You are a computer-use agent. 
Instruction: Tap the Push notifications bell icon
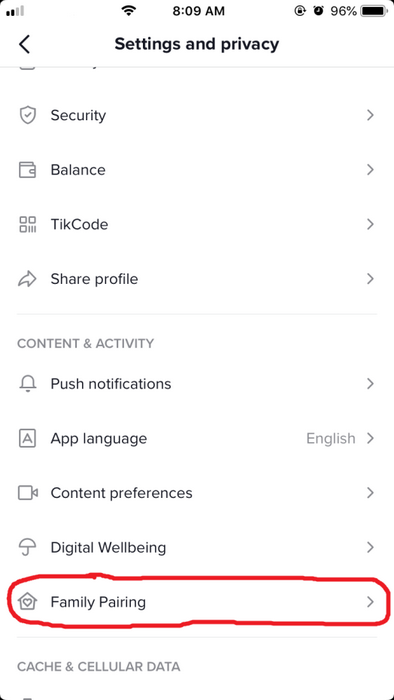click(27, 384)
